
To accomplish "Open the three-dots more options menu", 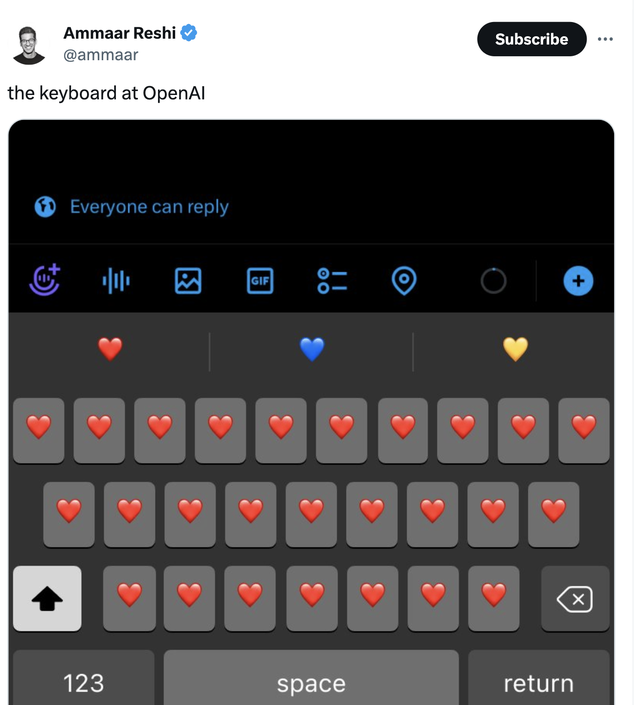I will (x=605, y=39).
